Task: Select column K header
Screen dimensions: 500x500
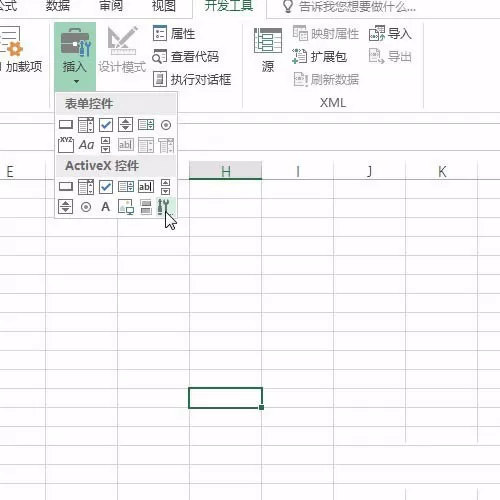Action: (x=442, y=171)
